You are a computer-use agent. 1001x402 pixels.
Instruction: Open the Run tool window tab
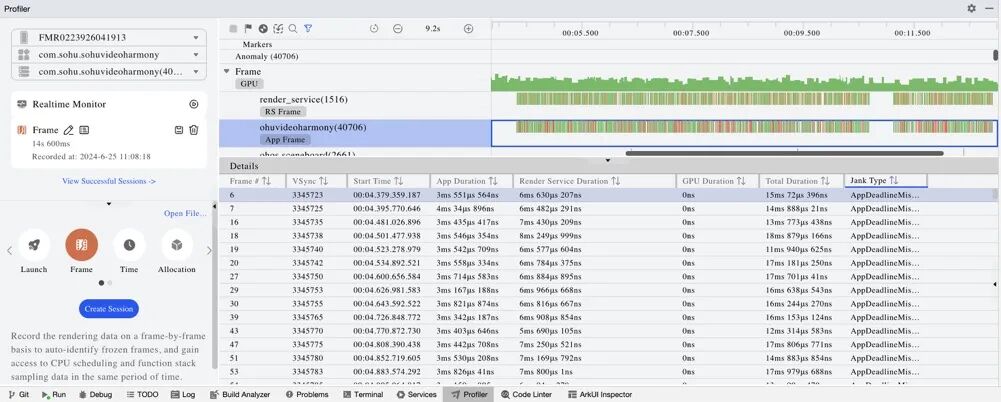54,394
